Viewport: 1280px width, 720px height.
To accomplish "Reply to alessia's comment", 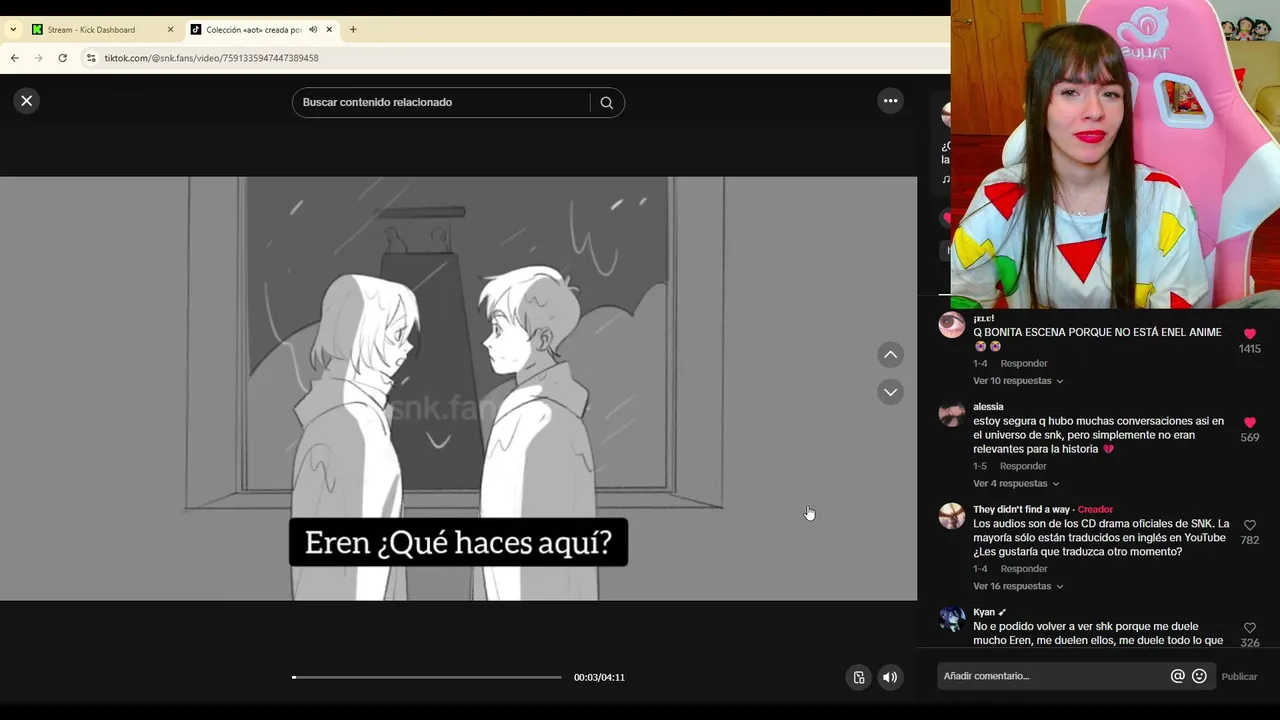I will tap(1023, 466).
